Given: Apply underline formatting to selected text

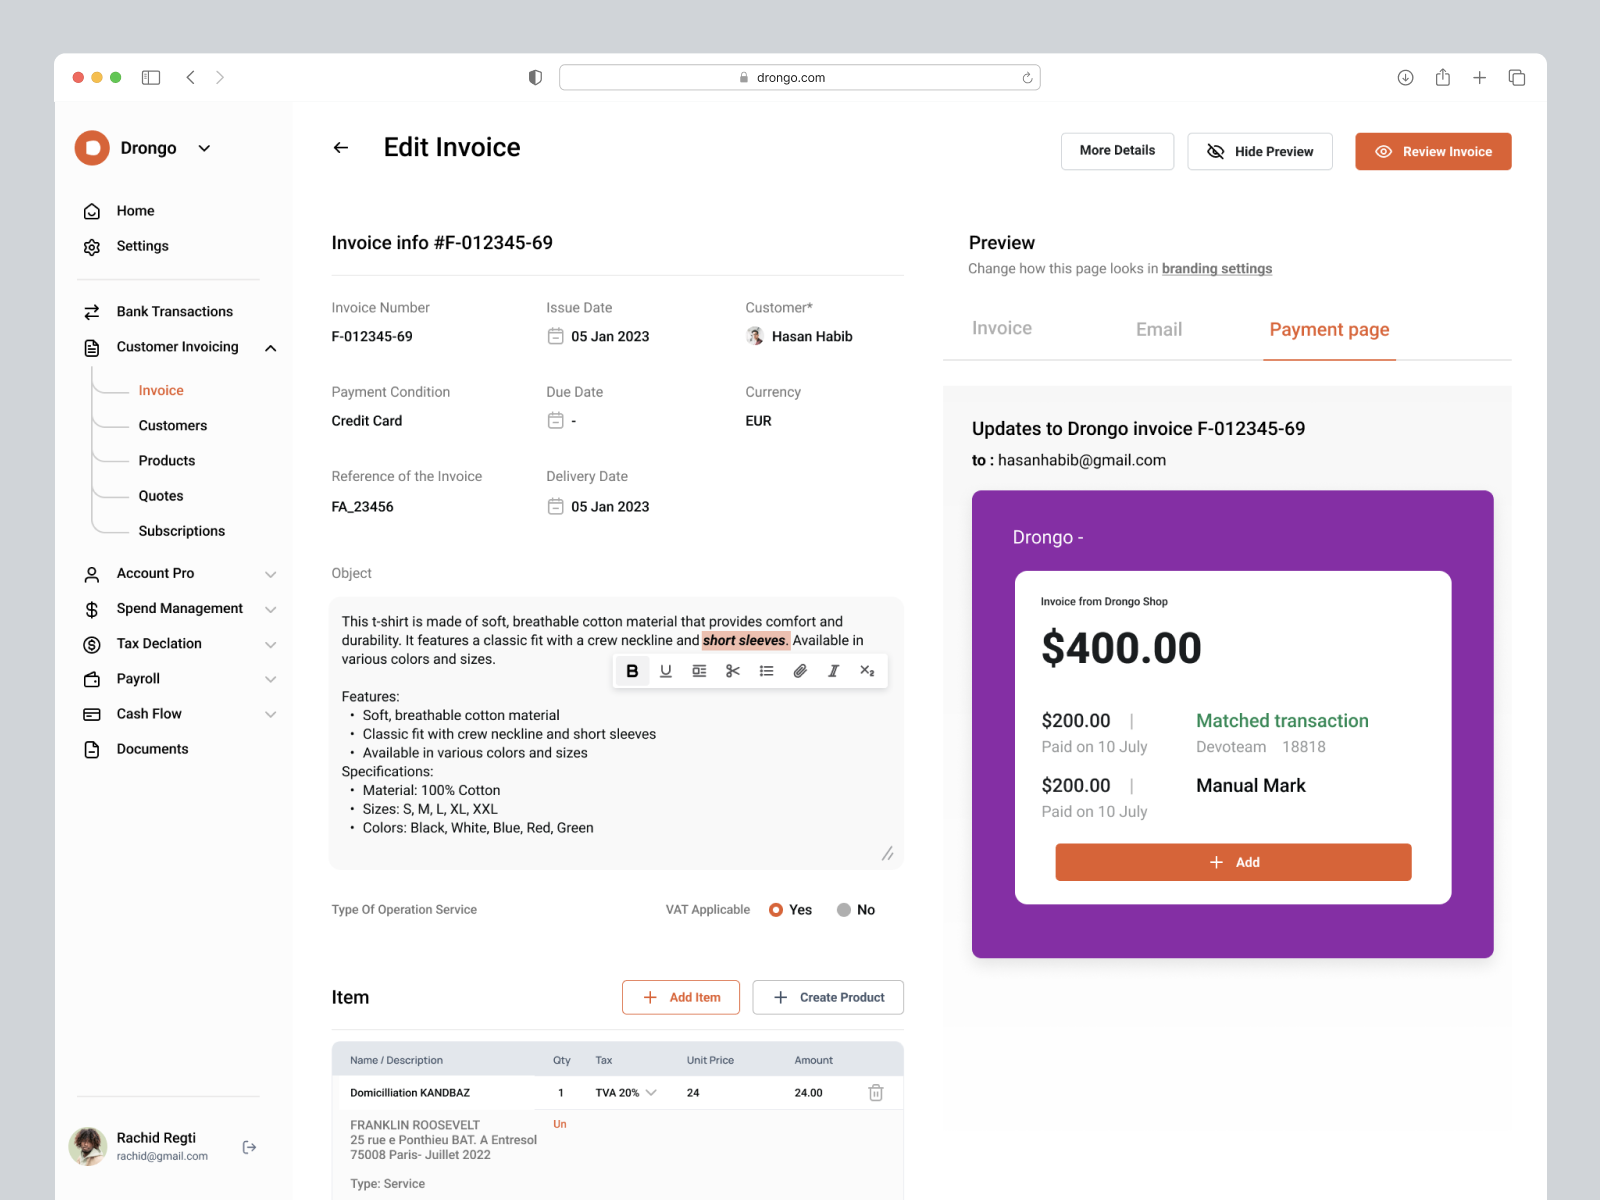Looking at the screenshot, I should tap(665, 671).
